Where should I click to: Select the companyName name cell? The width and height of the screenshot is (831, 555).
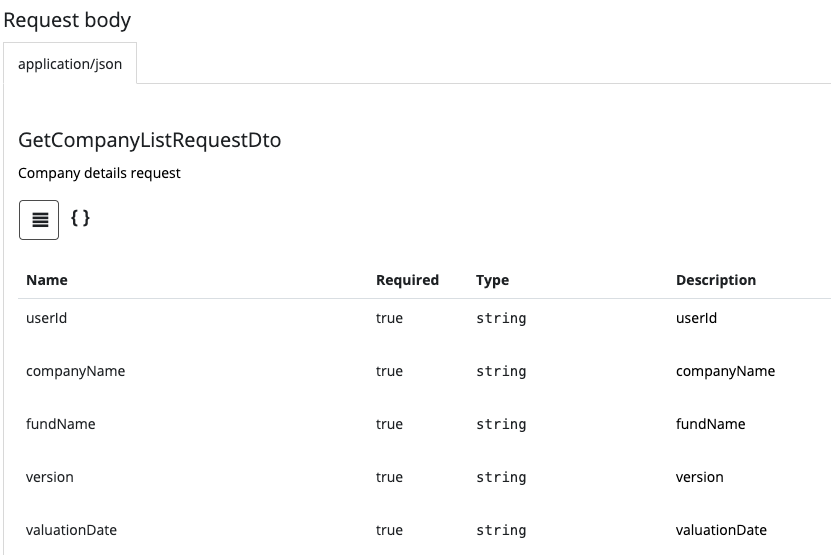[x=75, y=371]
